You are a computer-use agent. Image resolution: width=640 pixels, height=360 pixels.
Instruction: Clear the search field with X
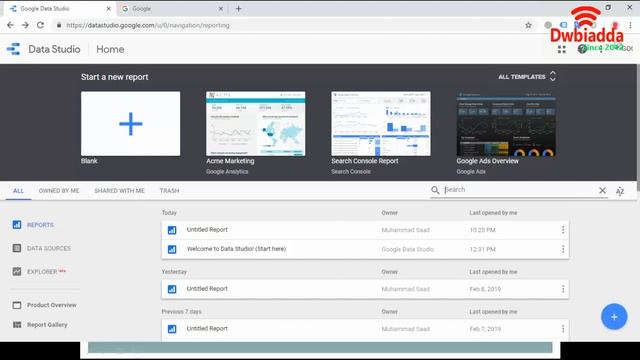coord(602,190)
